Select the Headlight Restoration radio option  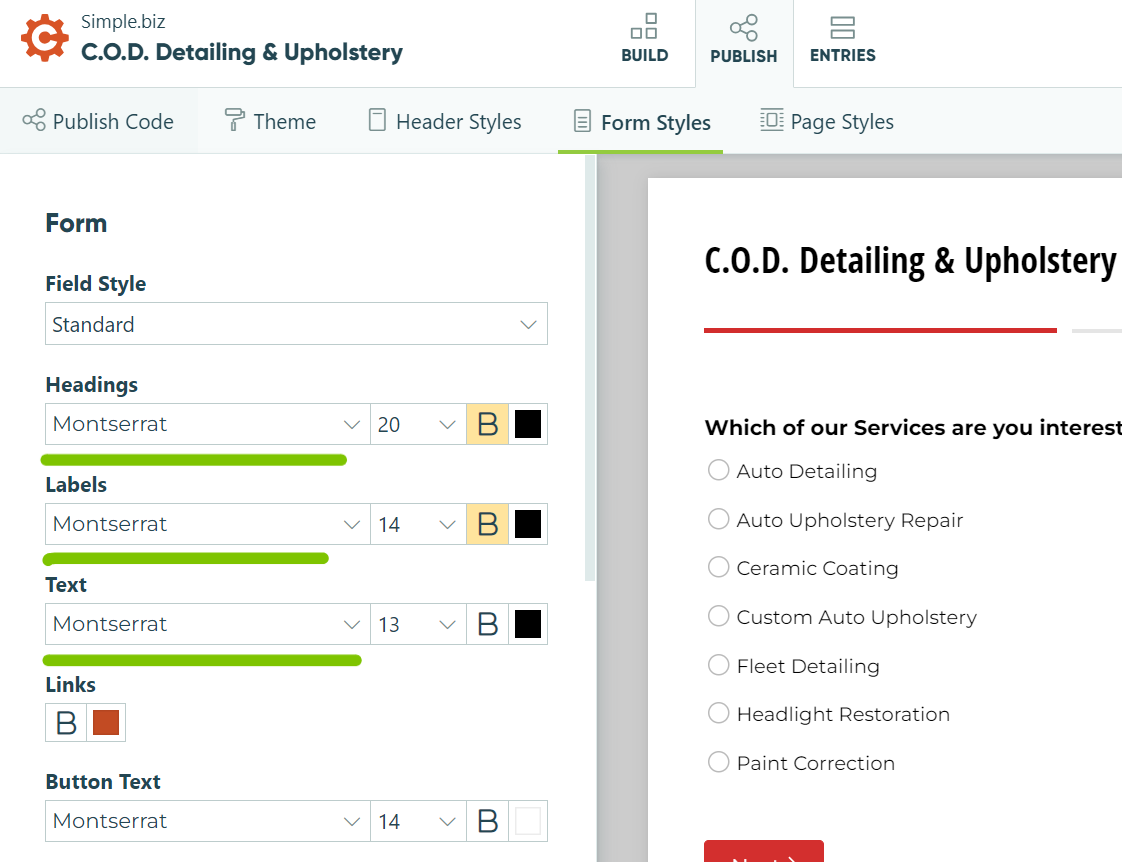pyautogui.click(x=718, y=713)
